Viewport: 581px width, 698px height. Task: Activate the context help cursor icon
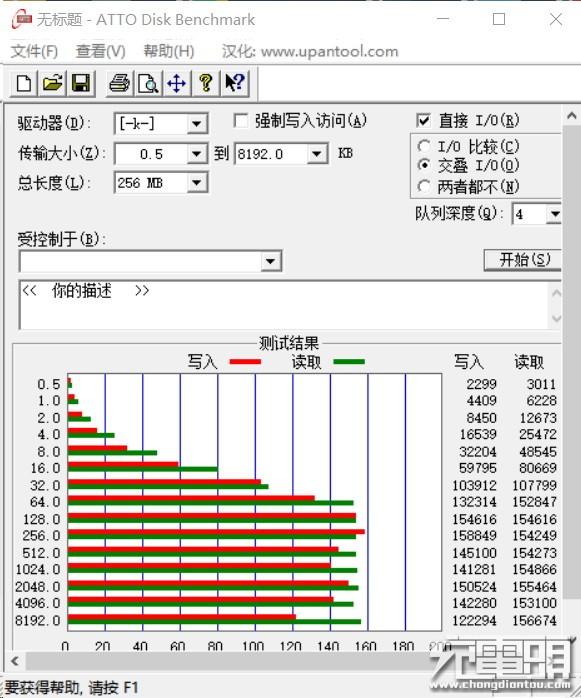click(x=234, y=83)
